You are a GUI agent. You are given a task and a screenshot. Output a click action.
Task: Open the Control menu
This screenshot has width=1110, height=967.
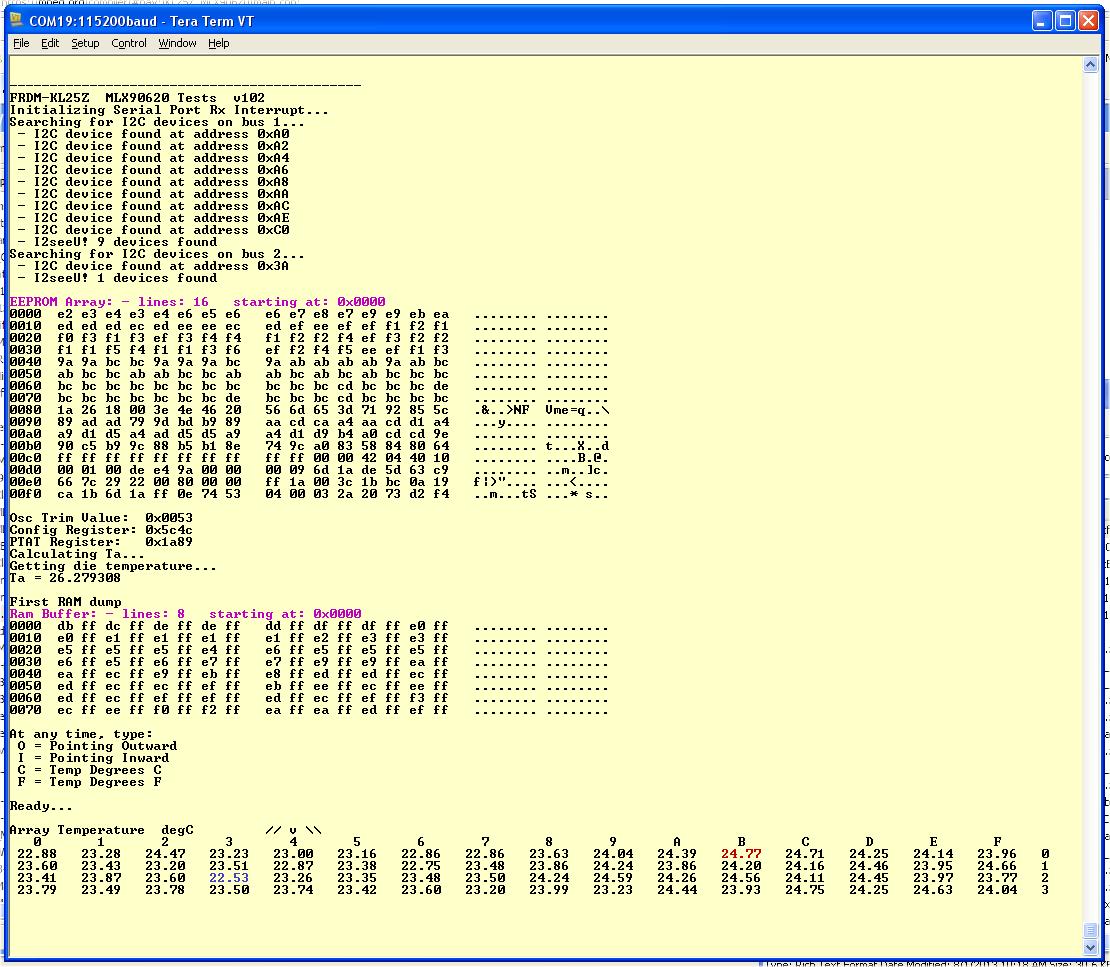[x=129, y=43]
